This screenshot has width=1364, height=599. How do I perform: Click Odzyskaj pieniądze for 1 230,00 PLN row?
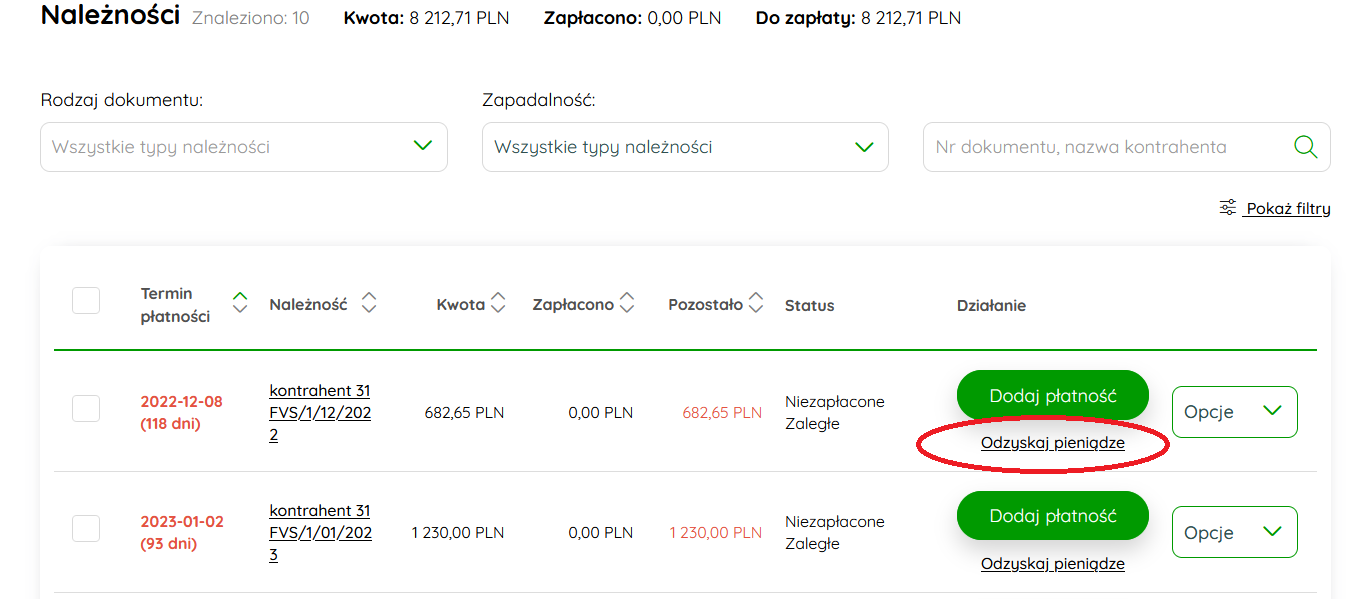(x=1053, y=564)
